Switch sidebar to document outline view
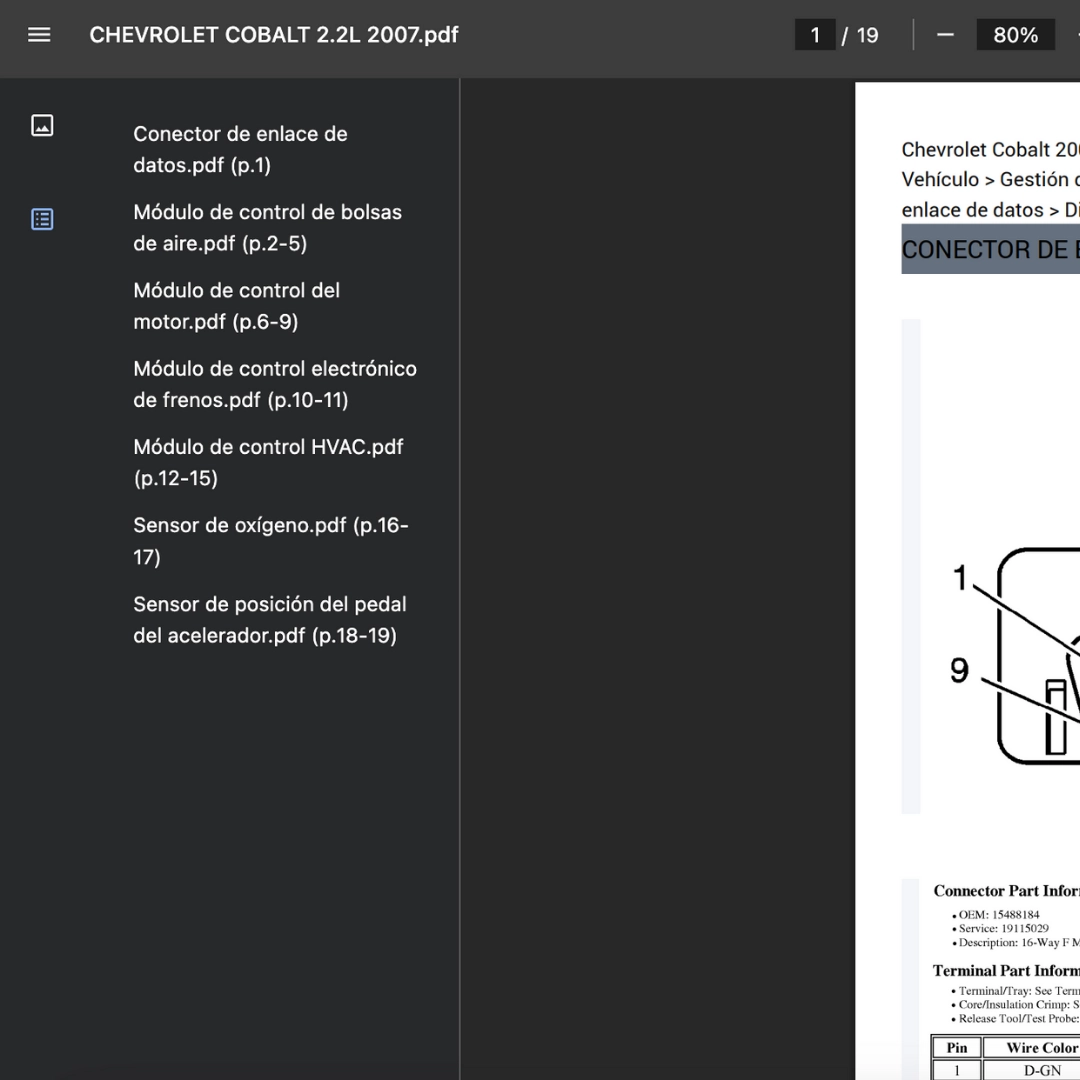The width and height of the screenshot is (1080, 1080). (43, 219)
